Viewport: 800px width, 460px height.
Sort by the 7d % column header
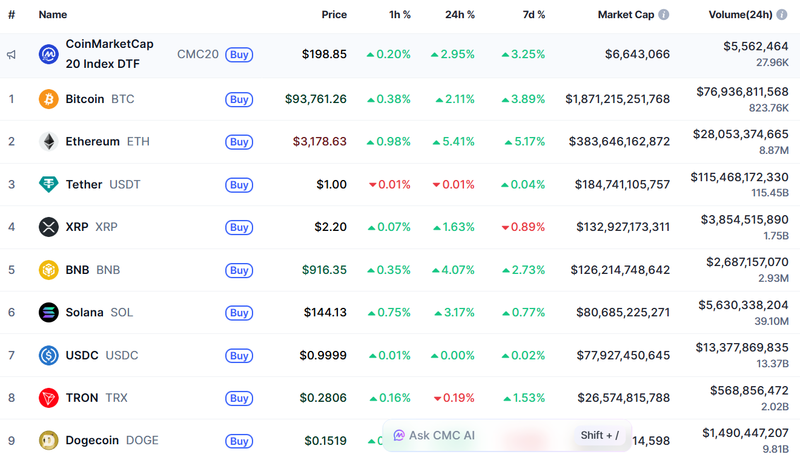point(532,15)
